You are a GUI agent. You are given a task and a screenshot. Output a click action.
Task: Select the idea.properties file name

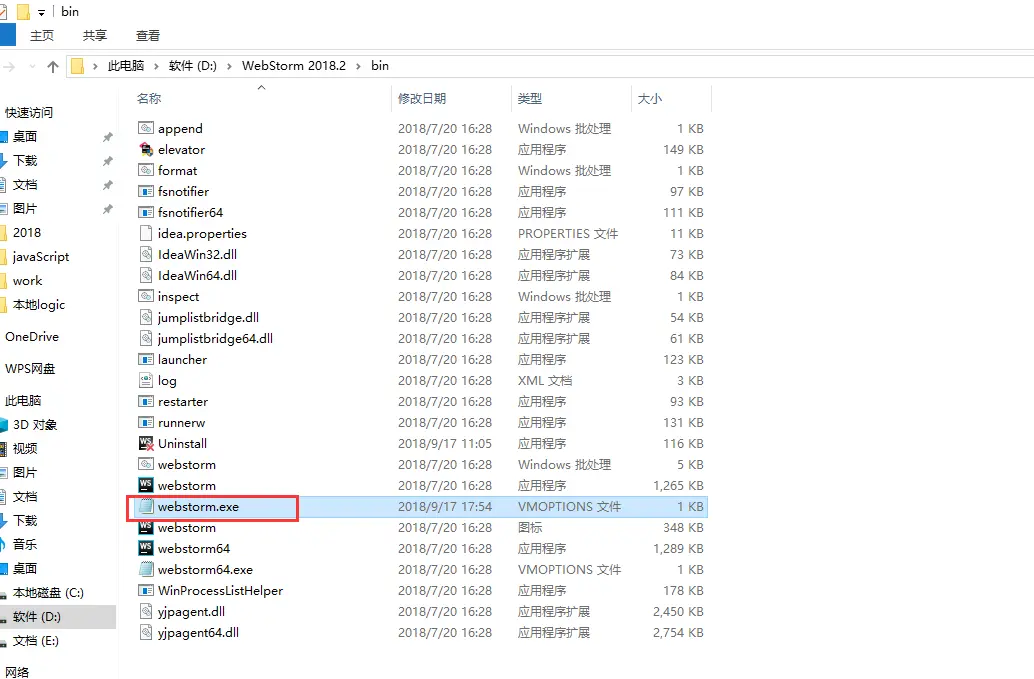tap(202, 233)
